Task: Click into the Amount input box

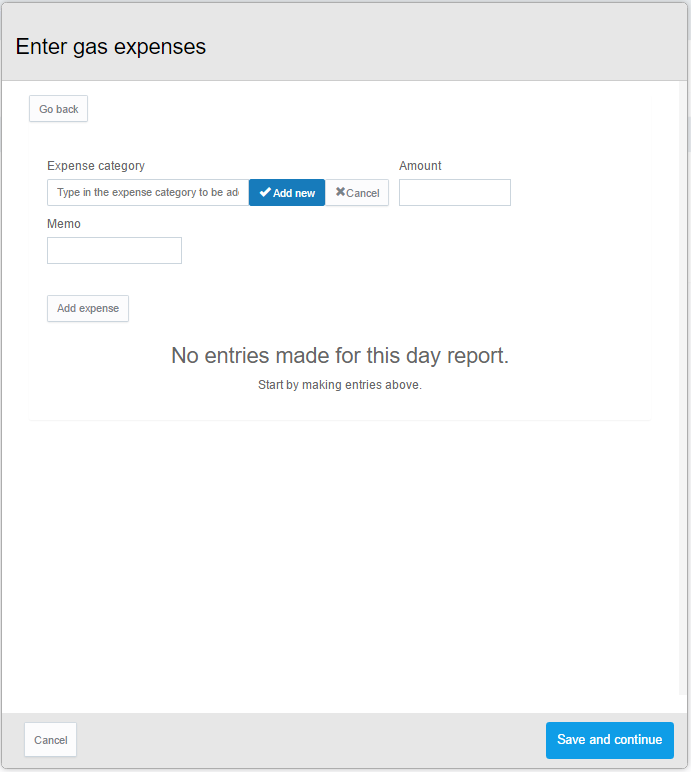Action: click(x=454, y=192)
